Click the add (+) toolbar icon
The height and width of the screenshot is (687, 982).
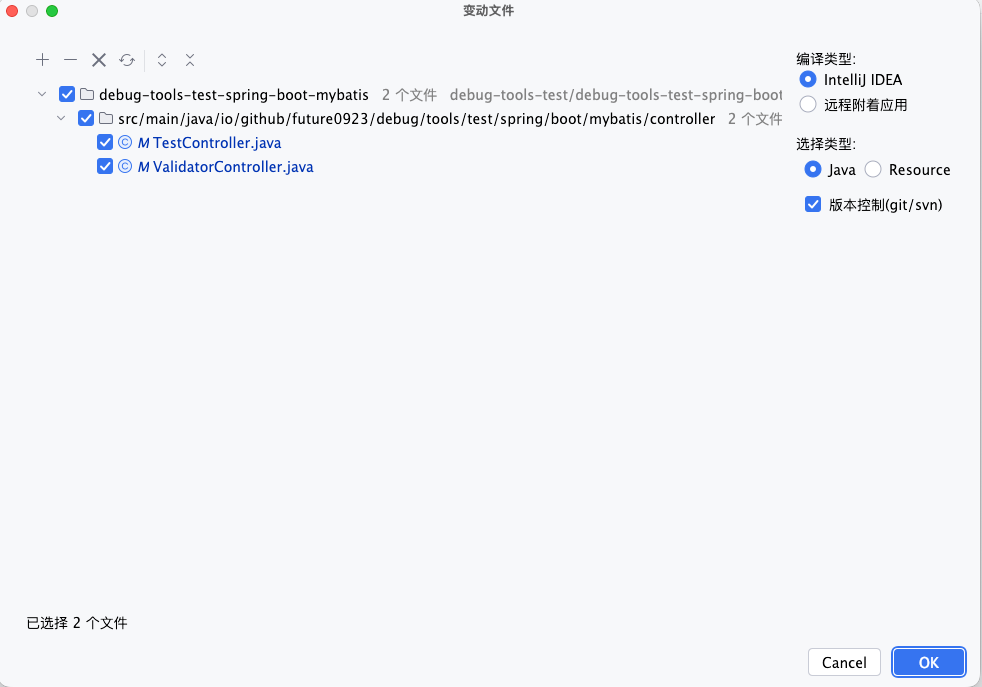click(x=43, y=60)
